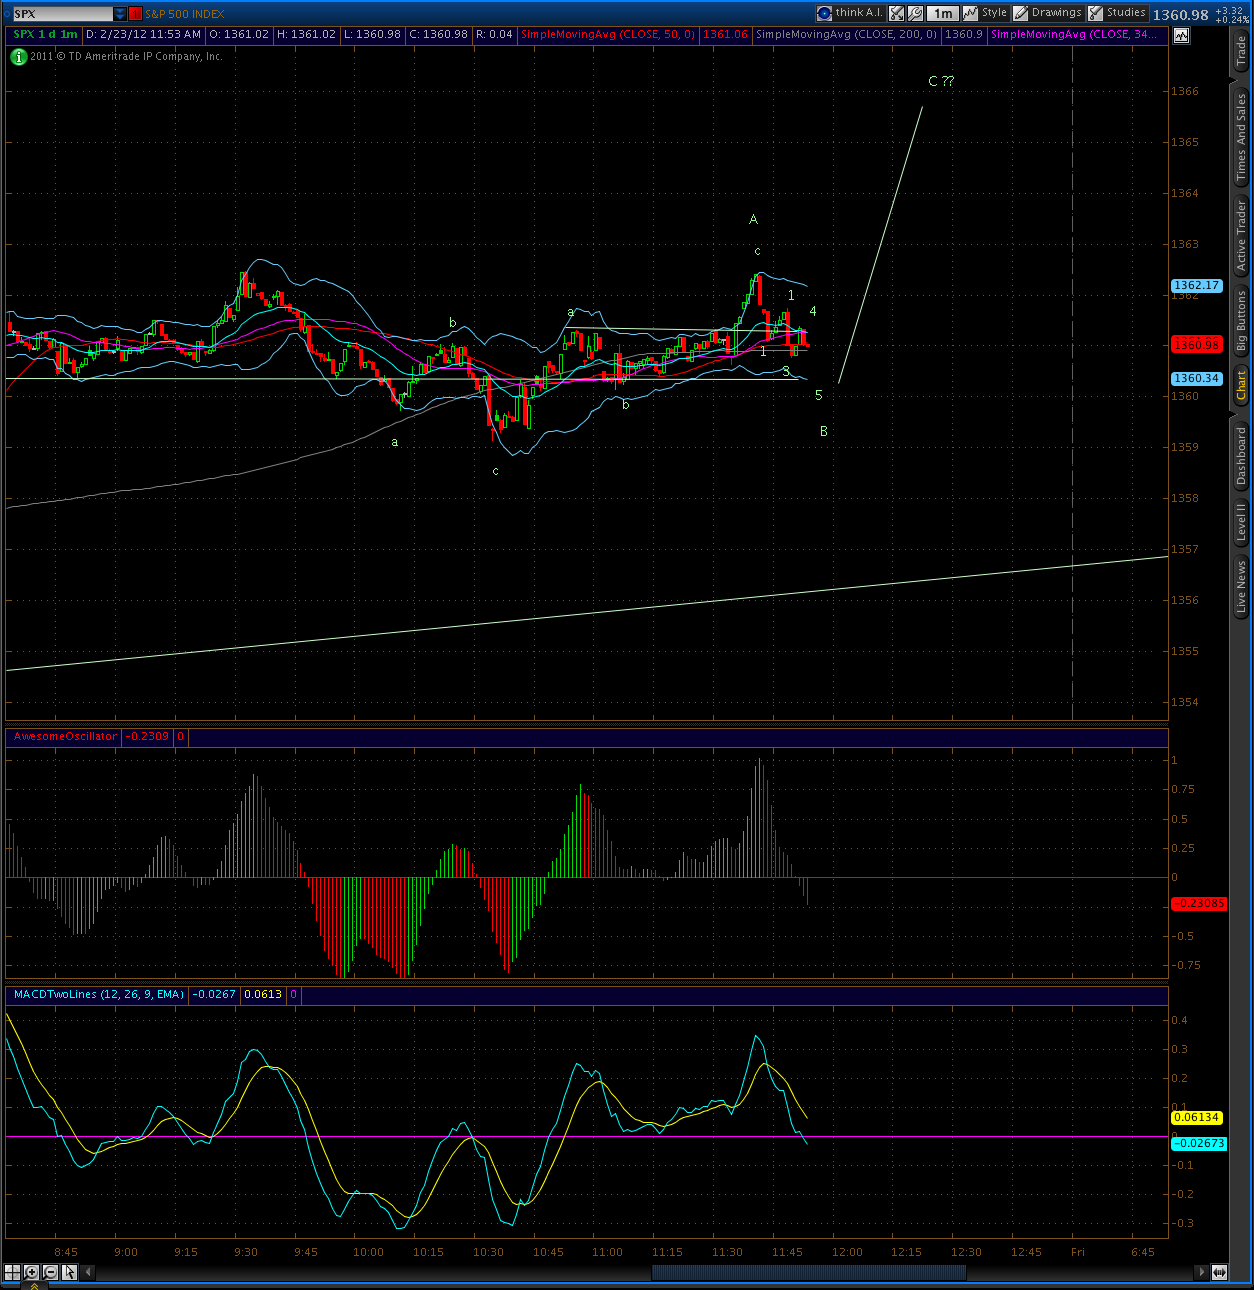The image size is (1254, 1290).
Task: Click the share chart arrows icon
Action: (x=897, y=13)
